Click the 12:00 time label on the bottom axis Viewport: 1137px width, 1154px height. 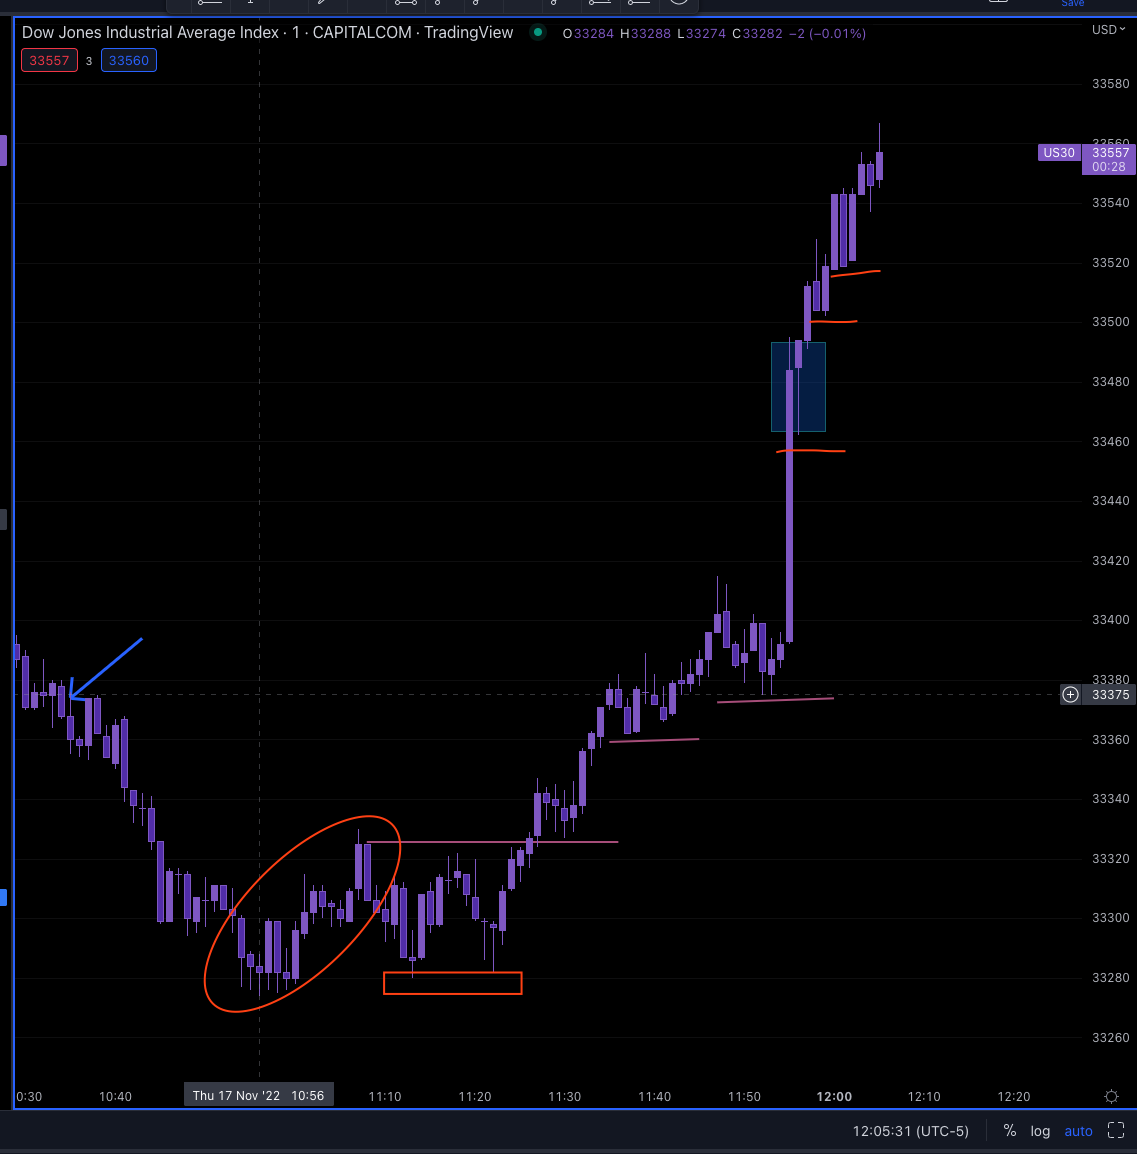pyautogui.click(x=834, y=1096)
